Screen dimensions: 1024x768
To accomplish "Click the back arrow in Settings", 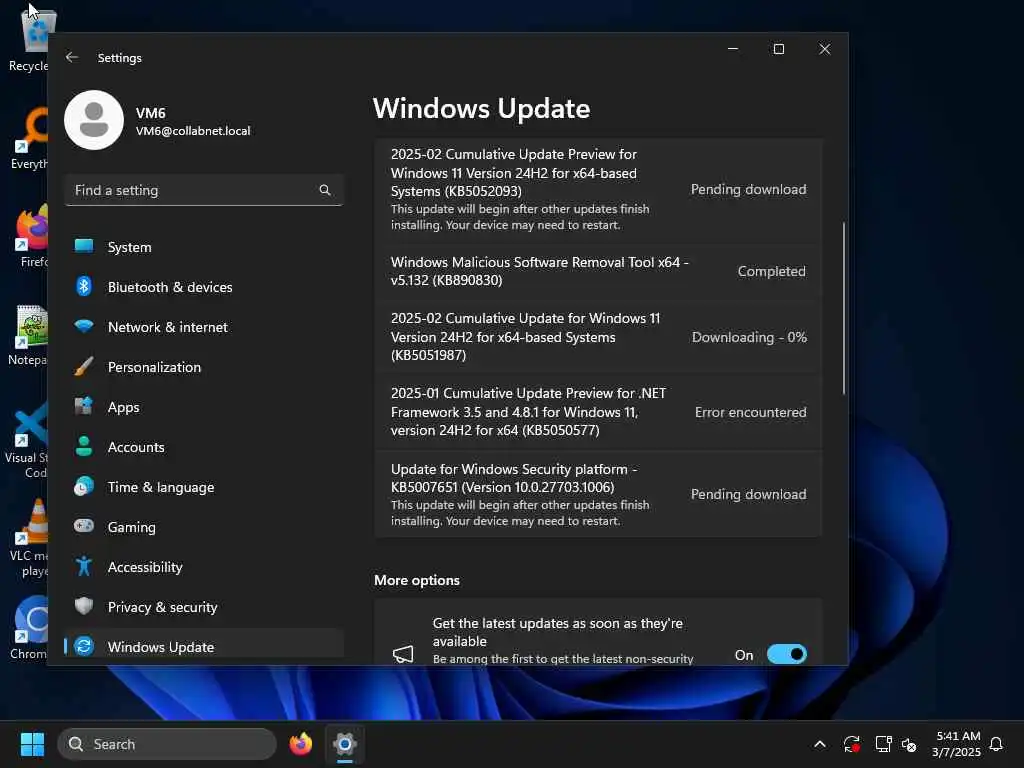I will [72, 57].
